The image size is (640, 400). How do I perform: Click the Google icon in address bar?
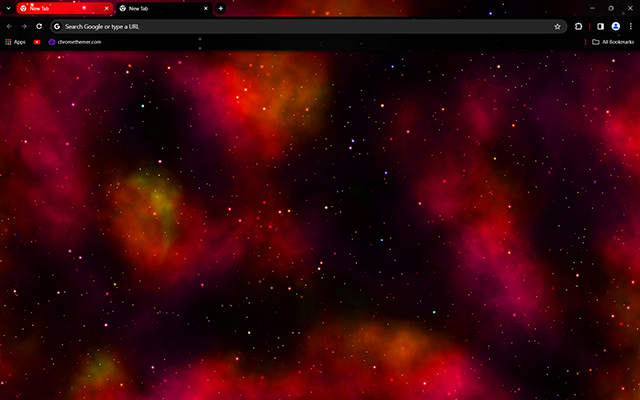coord(57,27)
